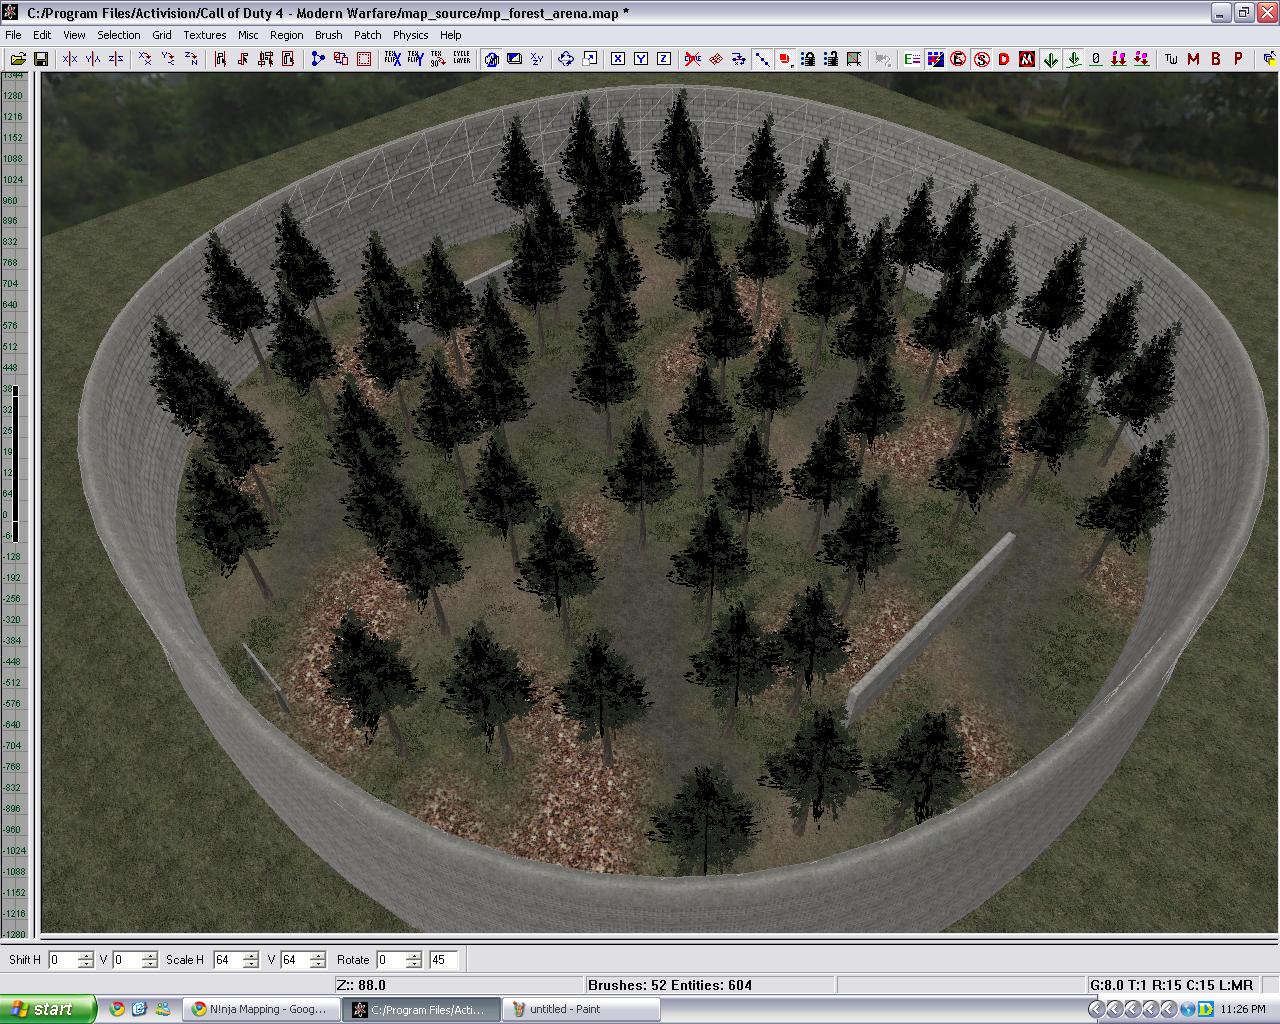Screen dimensions: 1280x1024
Task: Click the Cycle Layer toolbar icon
Action: click(461, 59)
